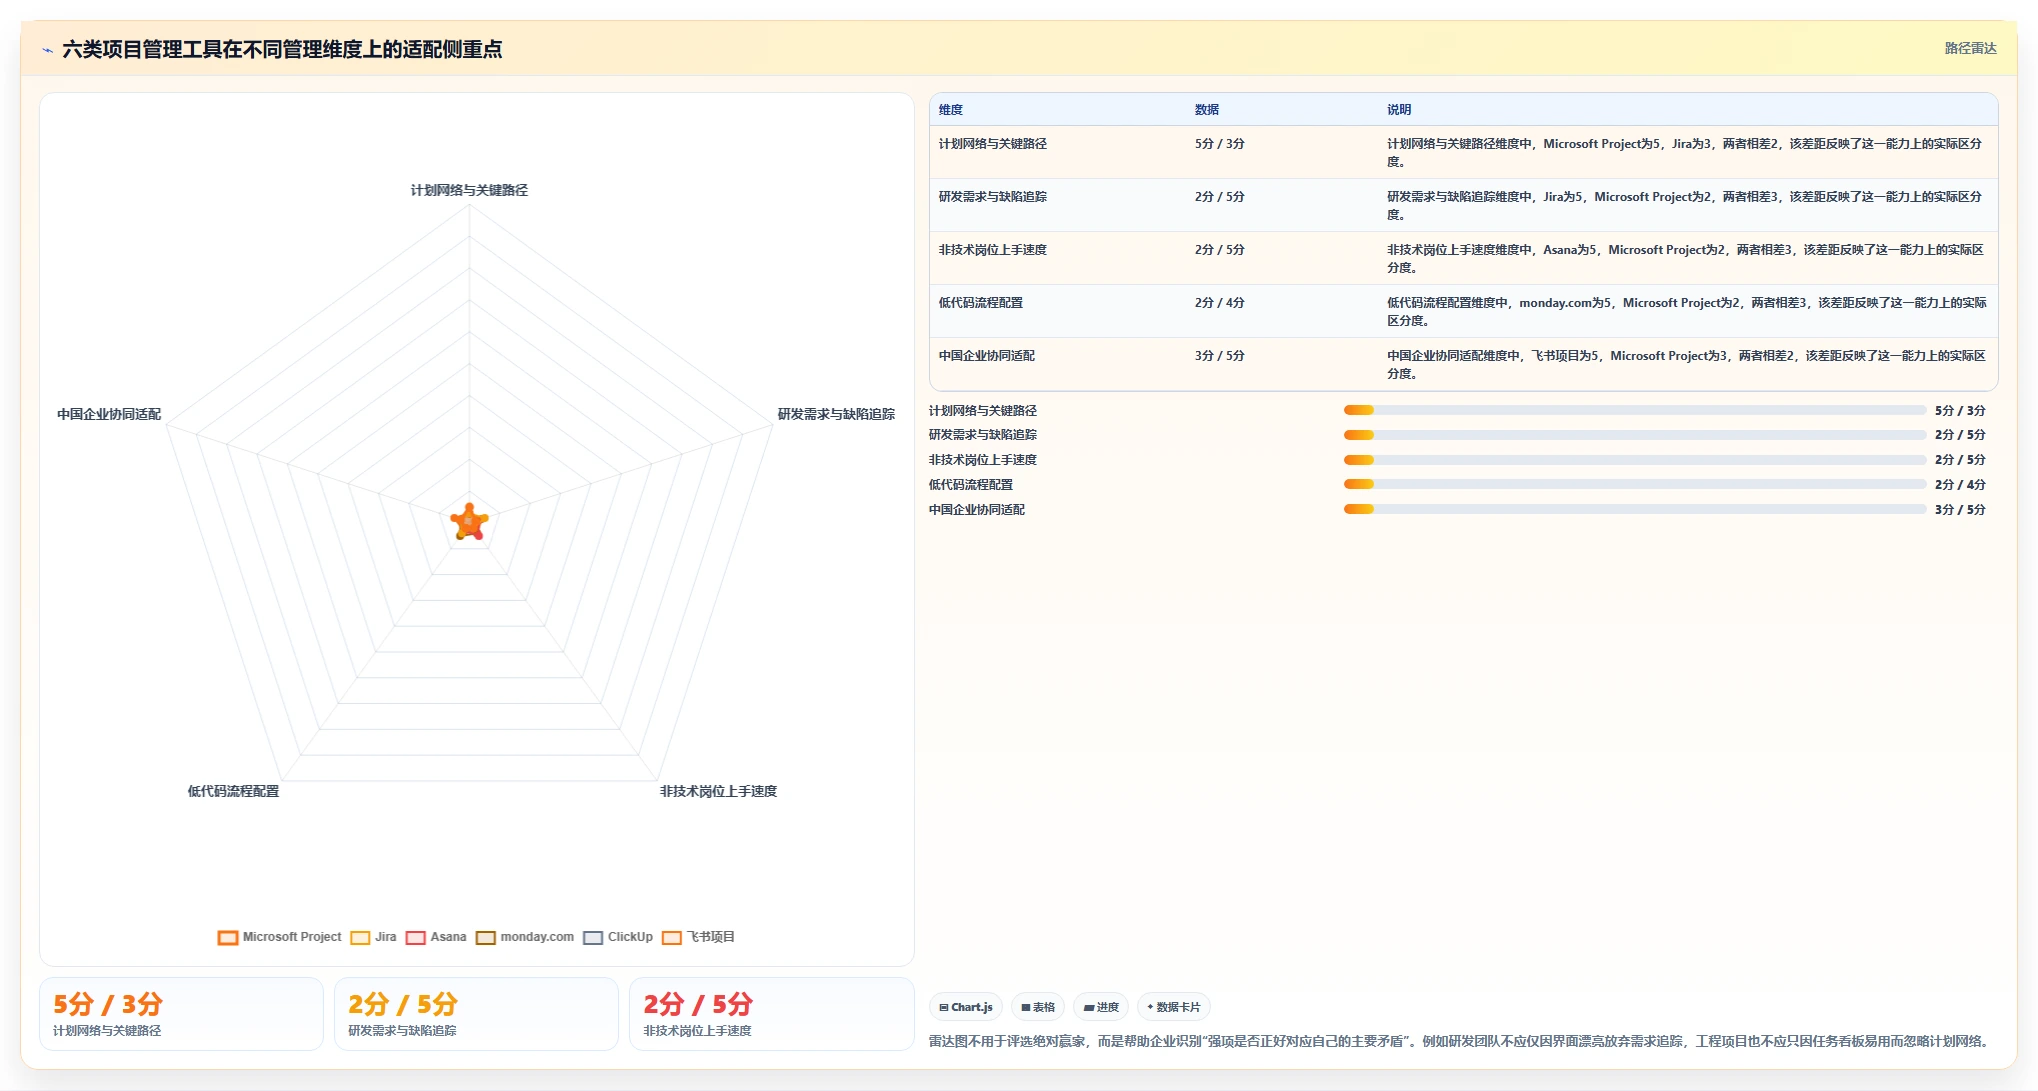The image size is (2038, 1091).
Task: Toggle 飞书项目 legend entry
Action: pos(698,937)
